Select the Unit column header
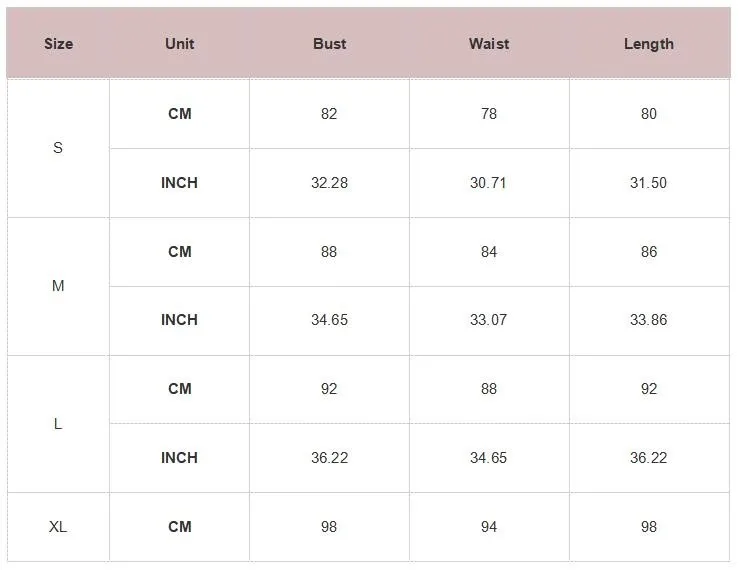The width and height of the screenshot is (739, 570). [x=180, y=44]
